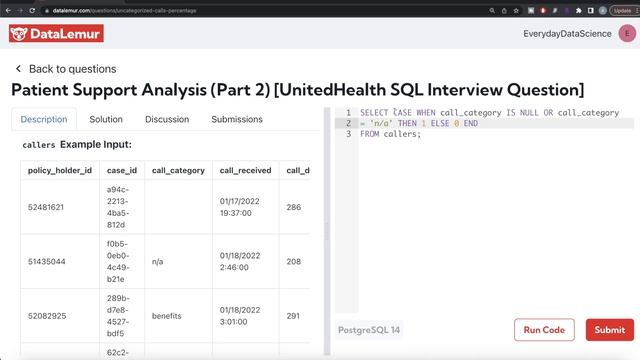This screenshot has height=360, width=640.
Task: Click the 'callers Example Input:' heading
Action: coord(77,144)
